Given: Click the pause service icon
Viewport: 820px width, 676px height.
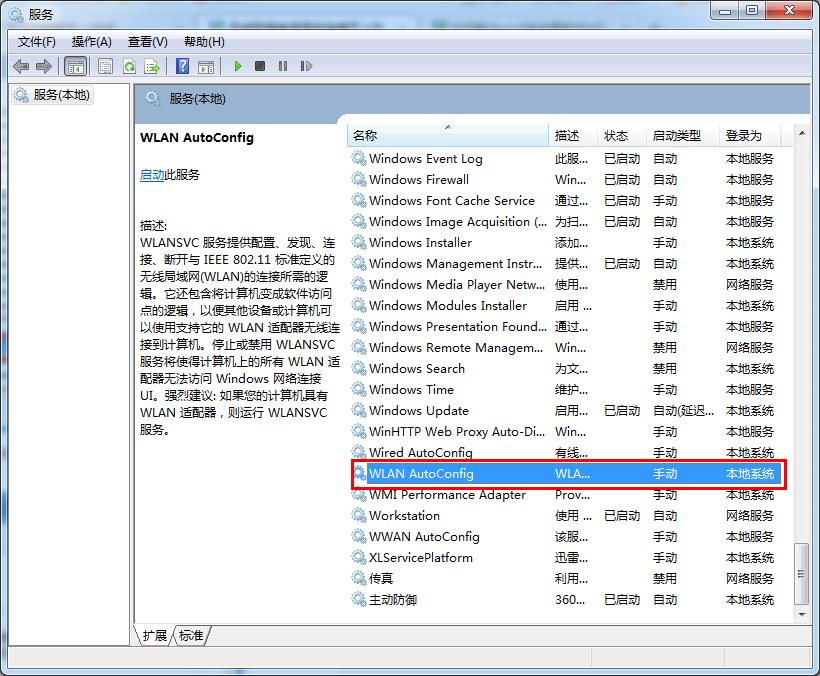Looking at the screenshot, I should (283, 66).
